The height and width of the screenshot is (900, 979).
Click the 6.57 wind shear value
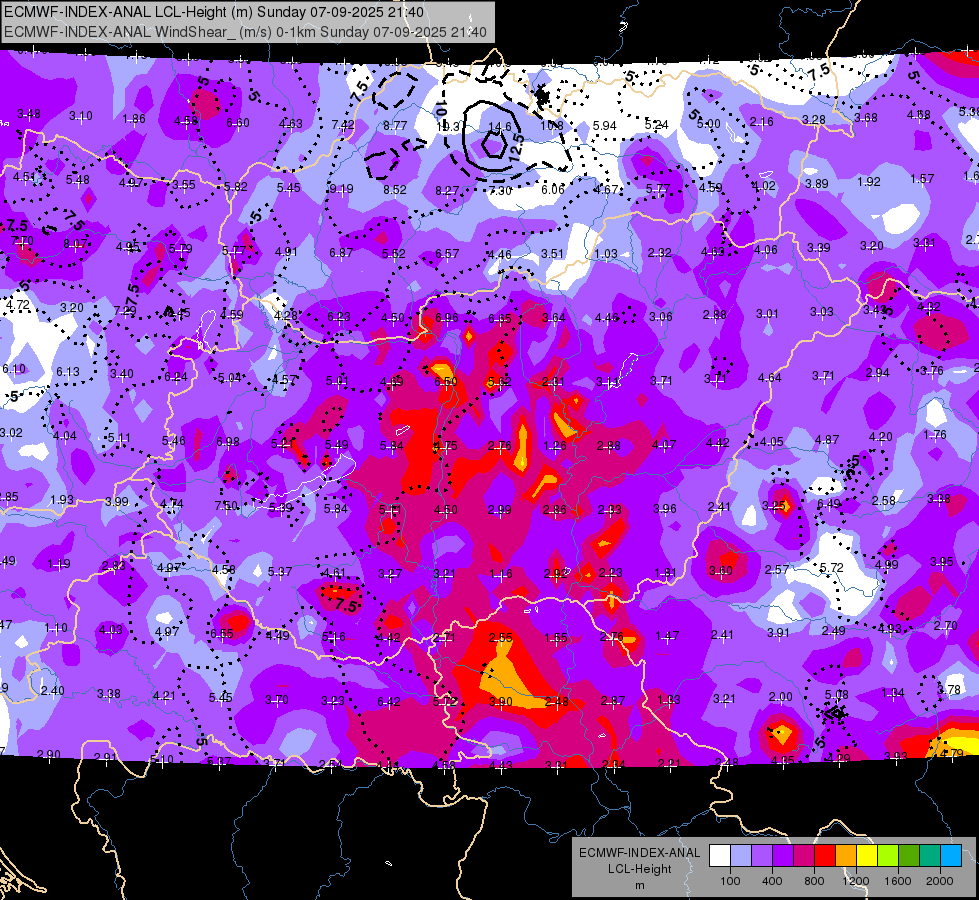pos(447,254)
